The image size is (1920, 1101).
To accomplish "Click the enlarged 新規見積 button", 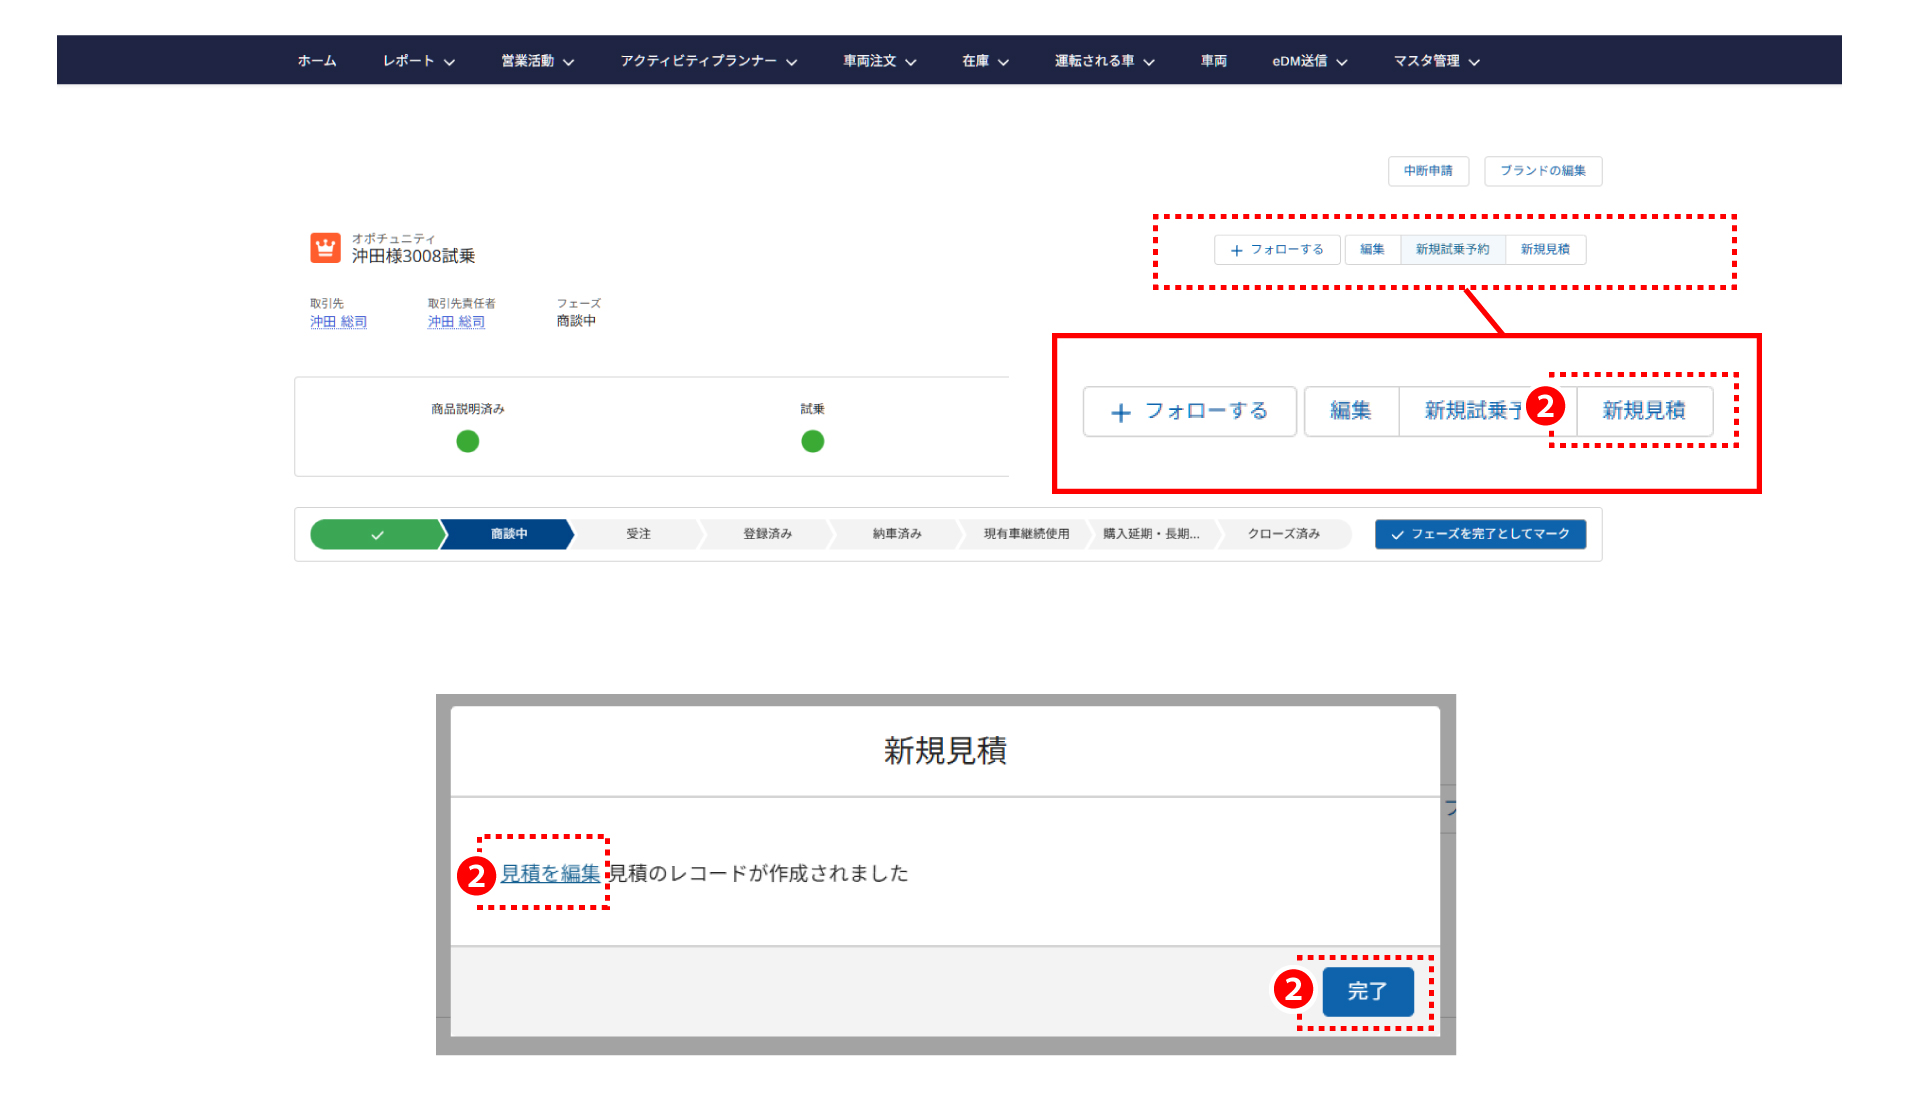I will 1643,411.
